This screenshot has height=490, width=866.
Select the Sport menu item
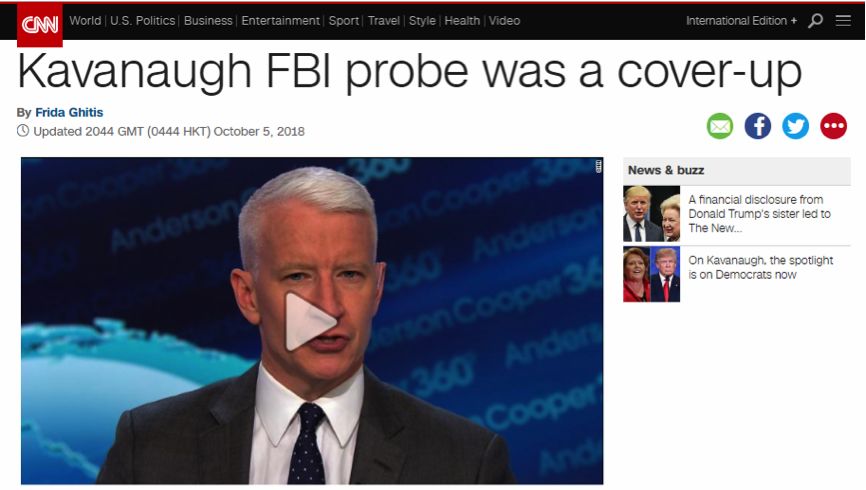point(344,21)
